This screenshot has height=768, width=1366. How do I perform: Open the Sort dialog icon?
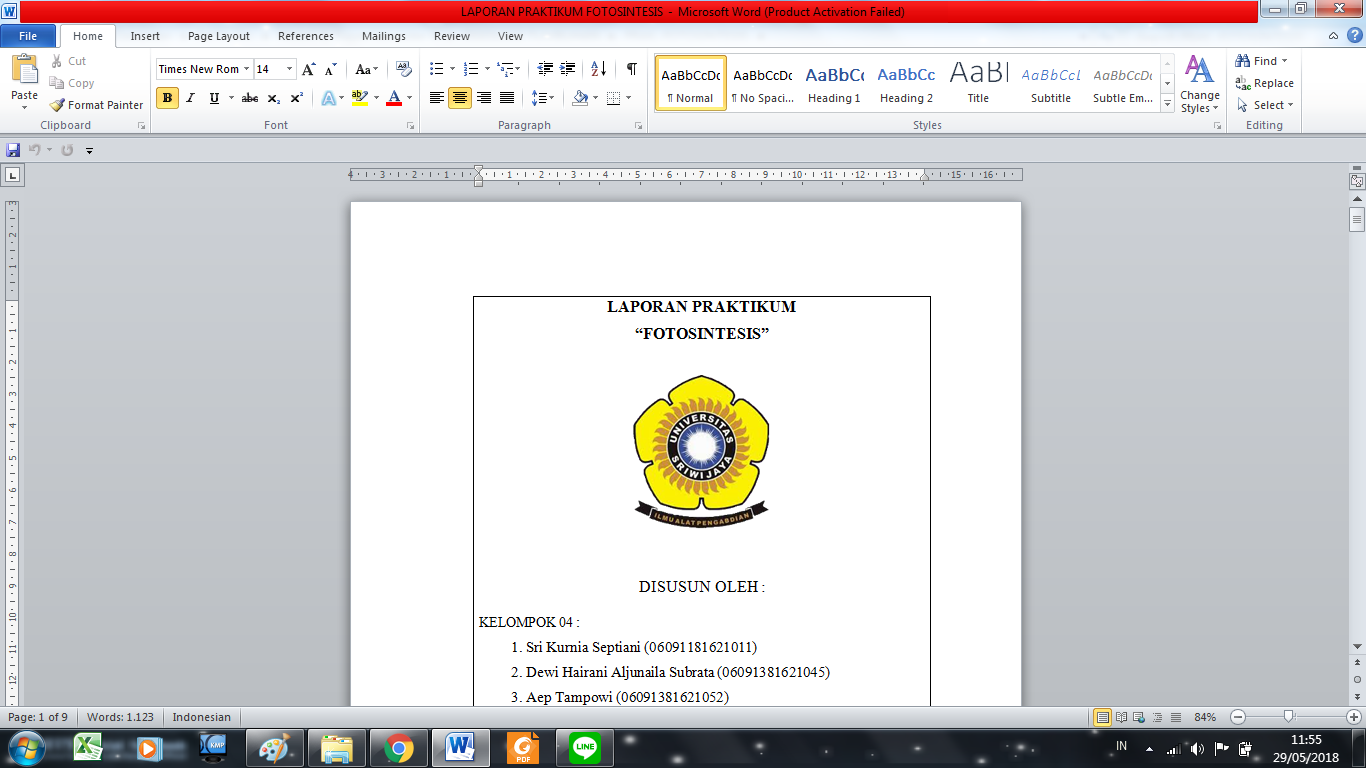(x=599, y=68)
